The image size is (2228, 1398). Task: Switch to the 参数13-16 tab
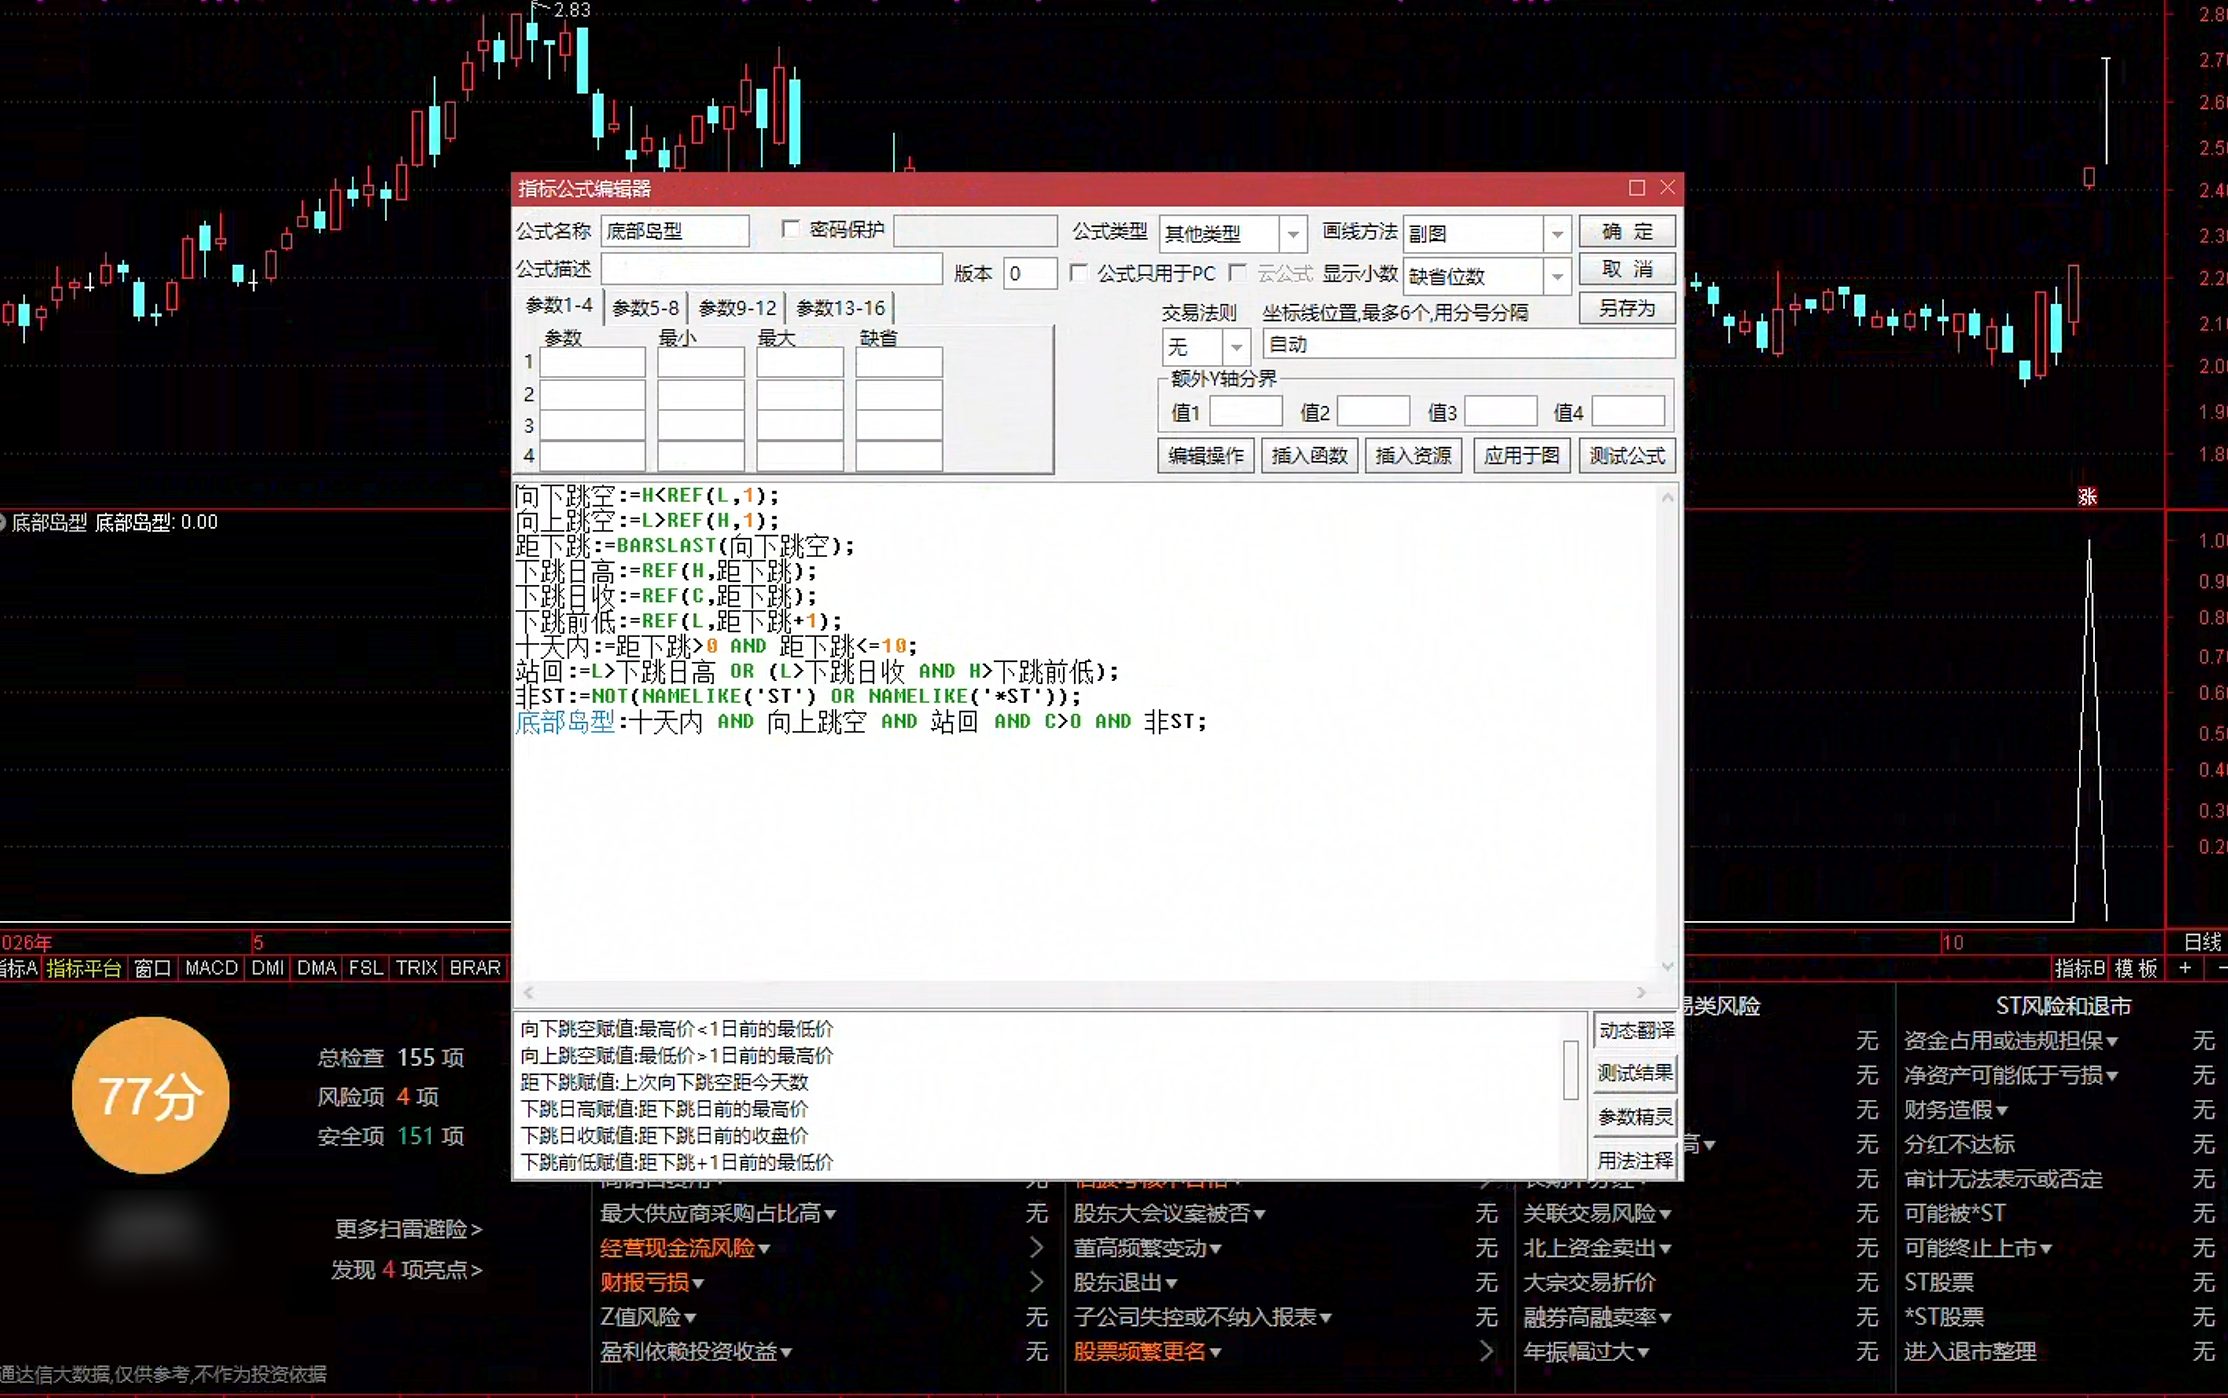tap(840, 308)
